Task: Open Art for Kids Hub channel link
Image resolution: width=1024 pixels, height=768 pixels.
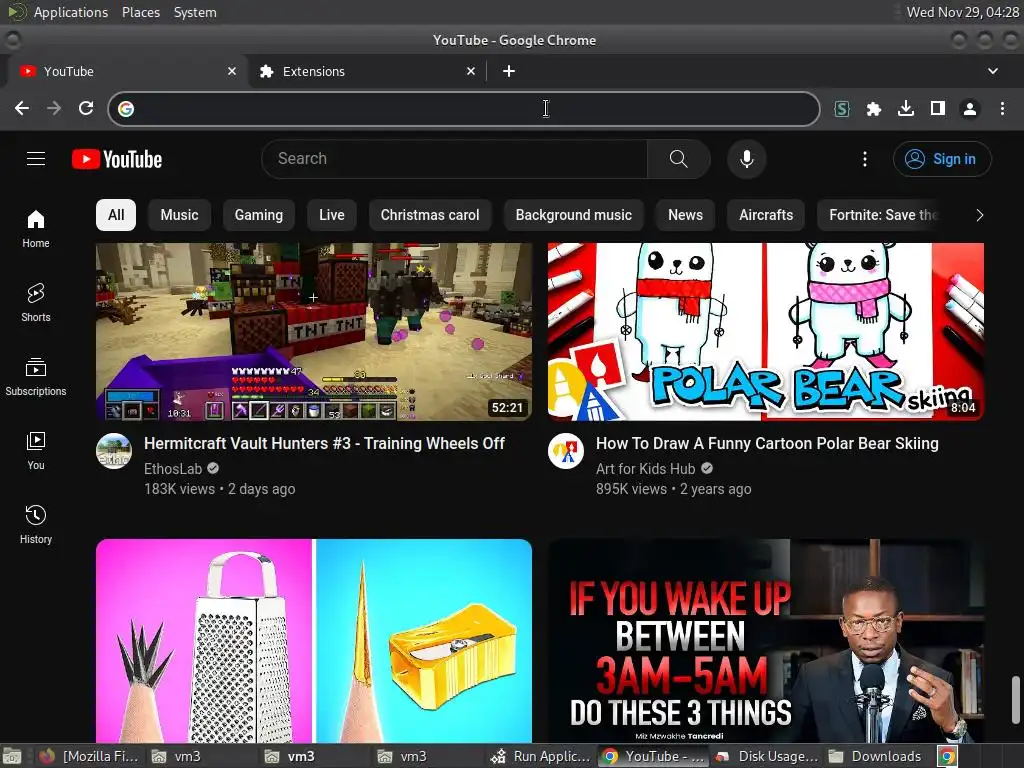Action: tap(645, 469)
